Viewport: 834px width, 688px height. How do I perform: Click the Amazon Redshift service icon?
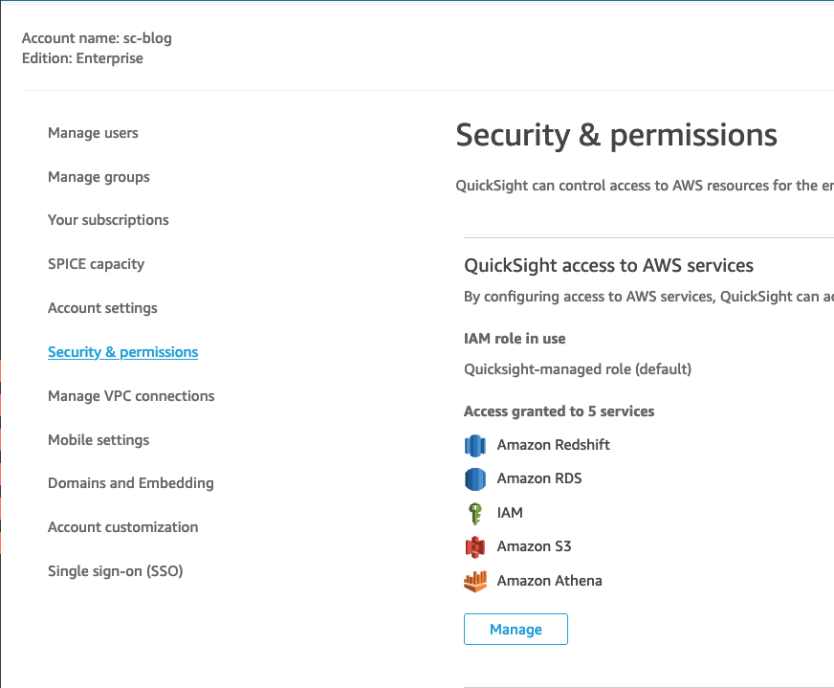click(x=475, y=445)
